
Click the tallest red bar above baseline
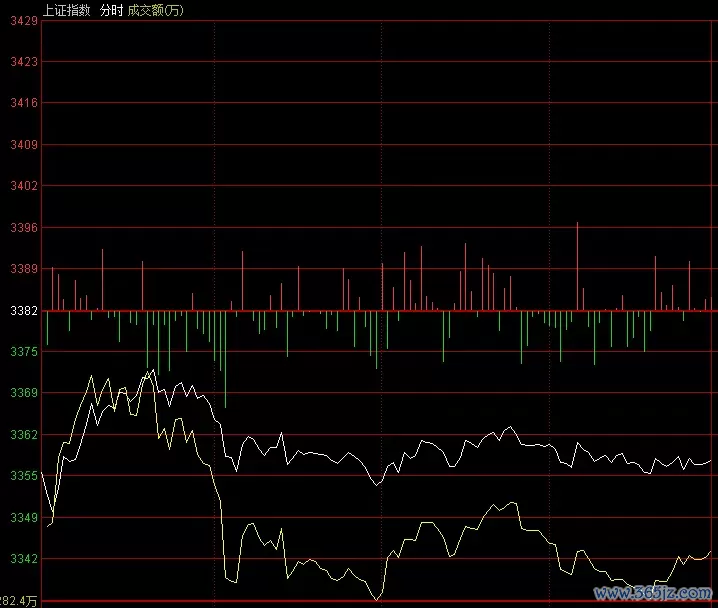point(577,266)
